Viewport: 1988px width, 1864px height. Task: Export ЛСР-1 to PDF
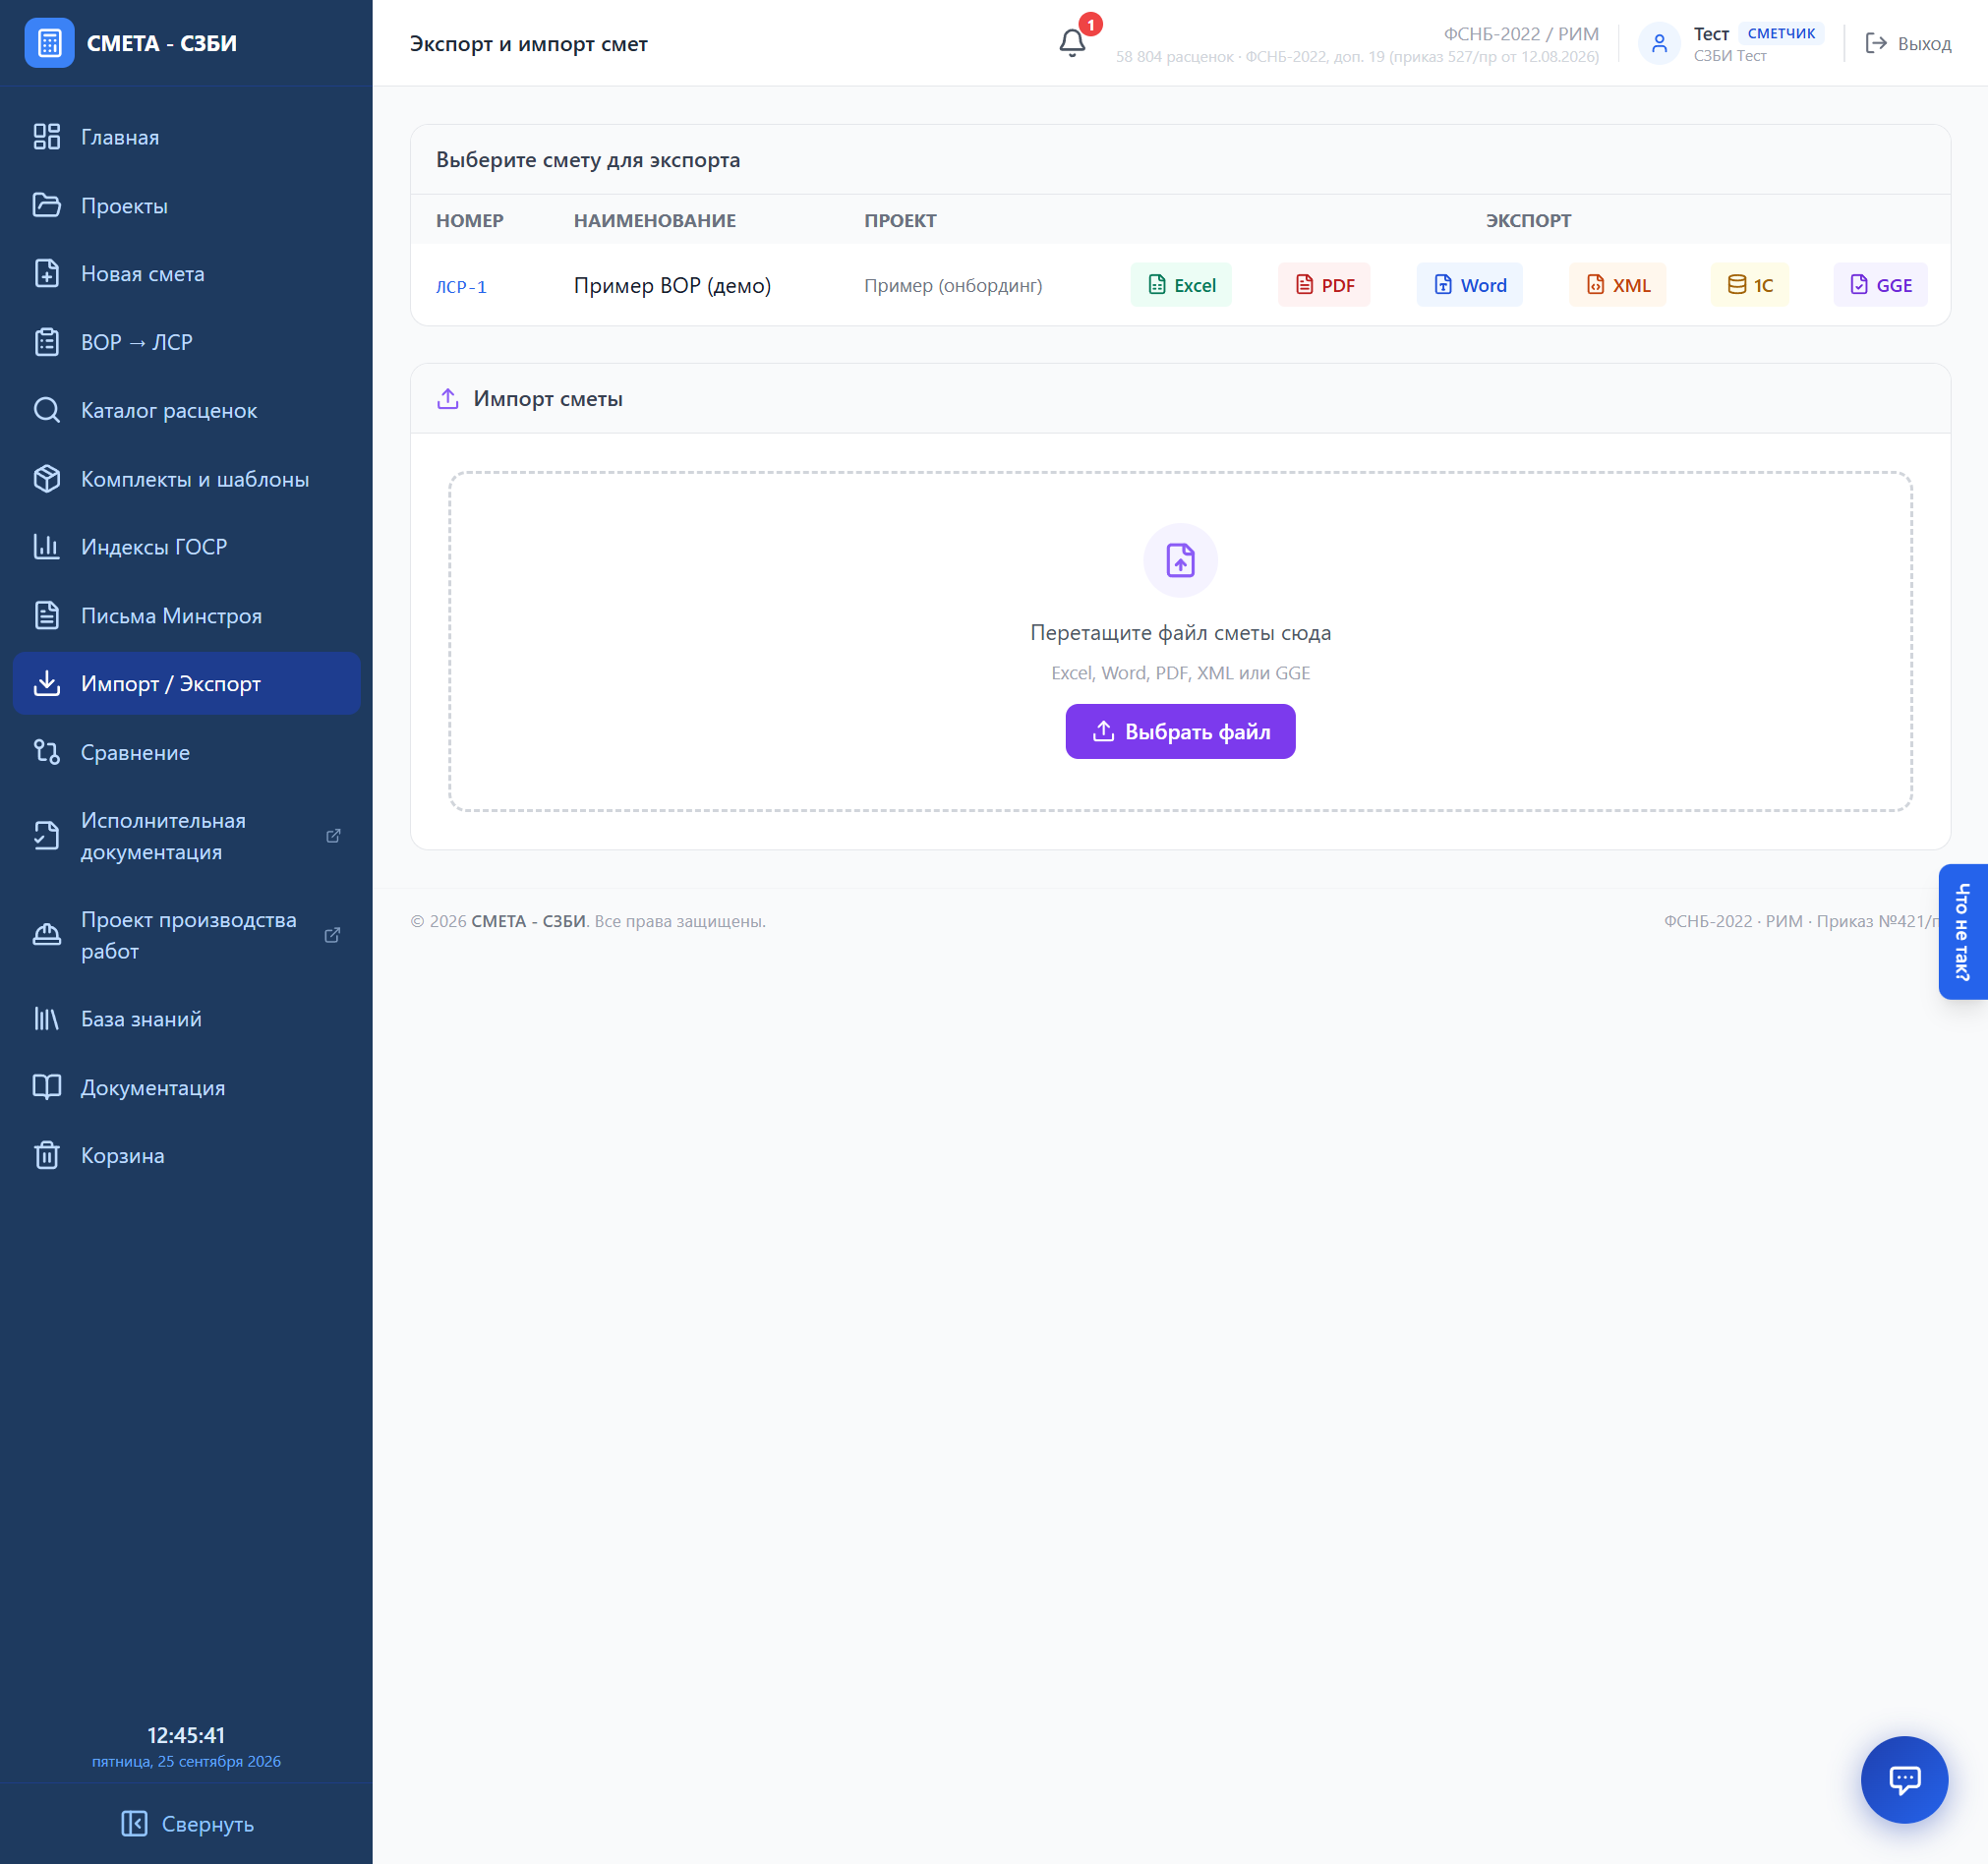point(1324,285)
